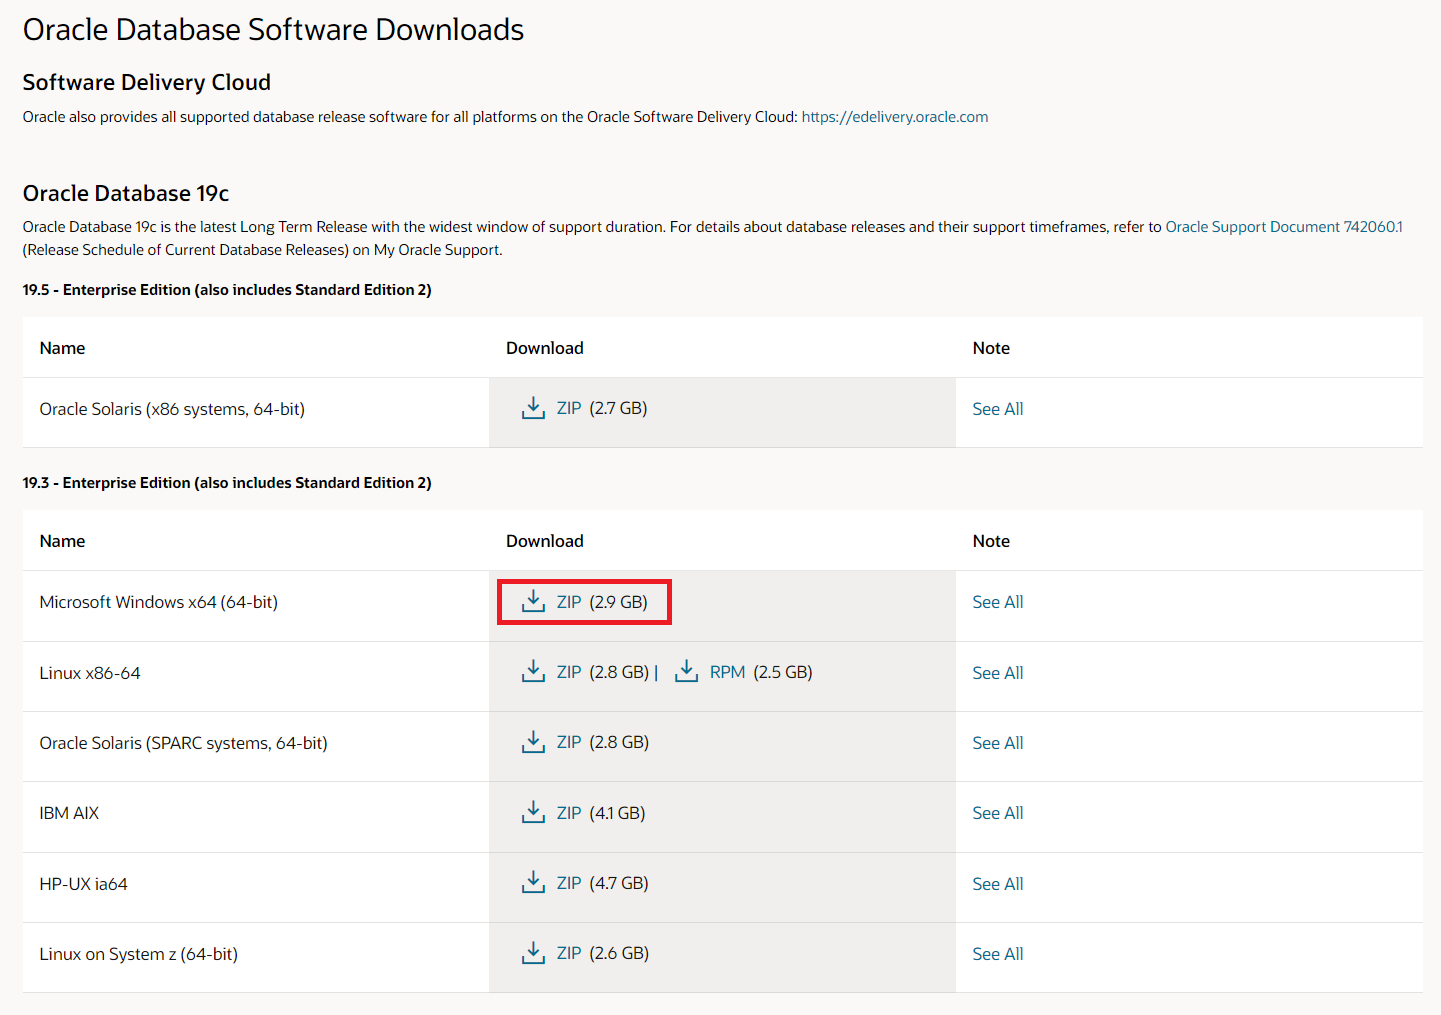Open See All for HP-UX ia64 row
This screenshot has height=1015, width=1441.
click(998, 884)
